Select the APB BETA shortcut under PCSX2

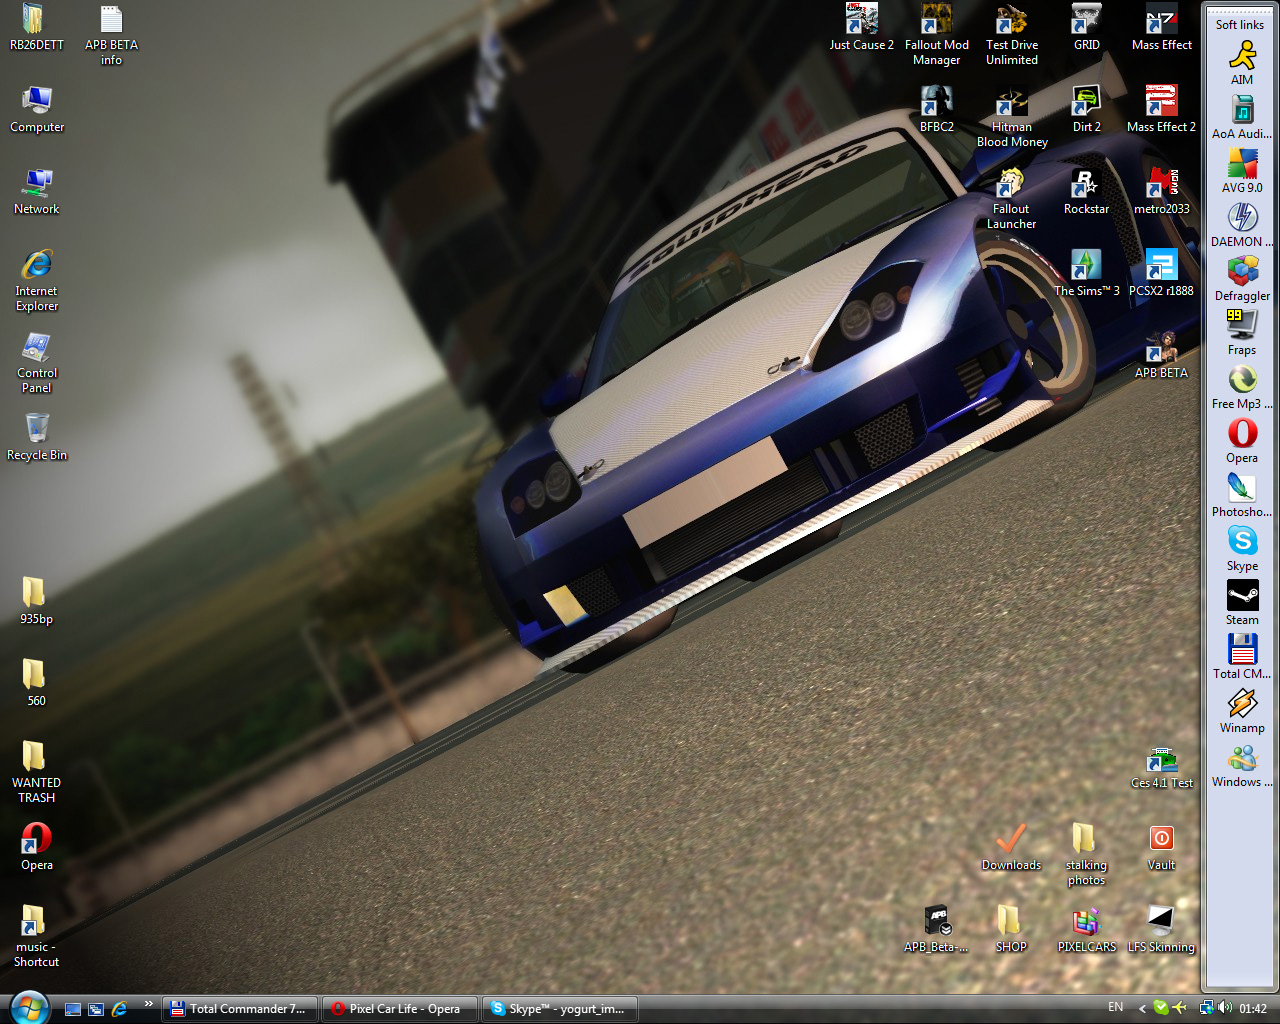(x=1161, y=356)
